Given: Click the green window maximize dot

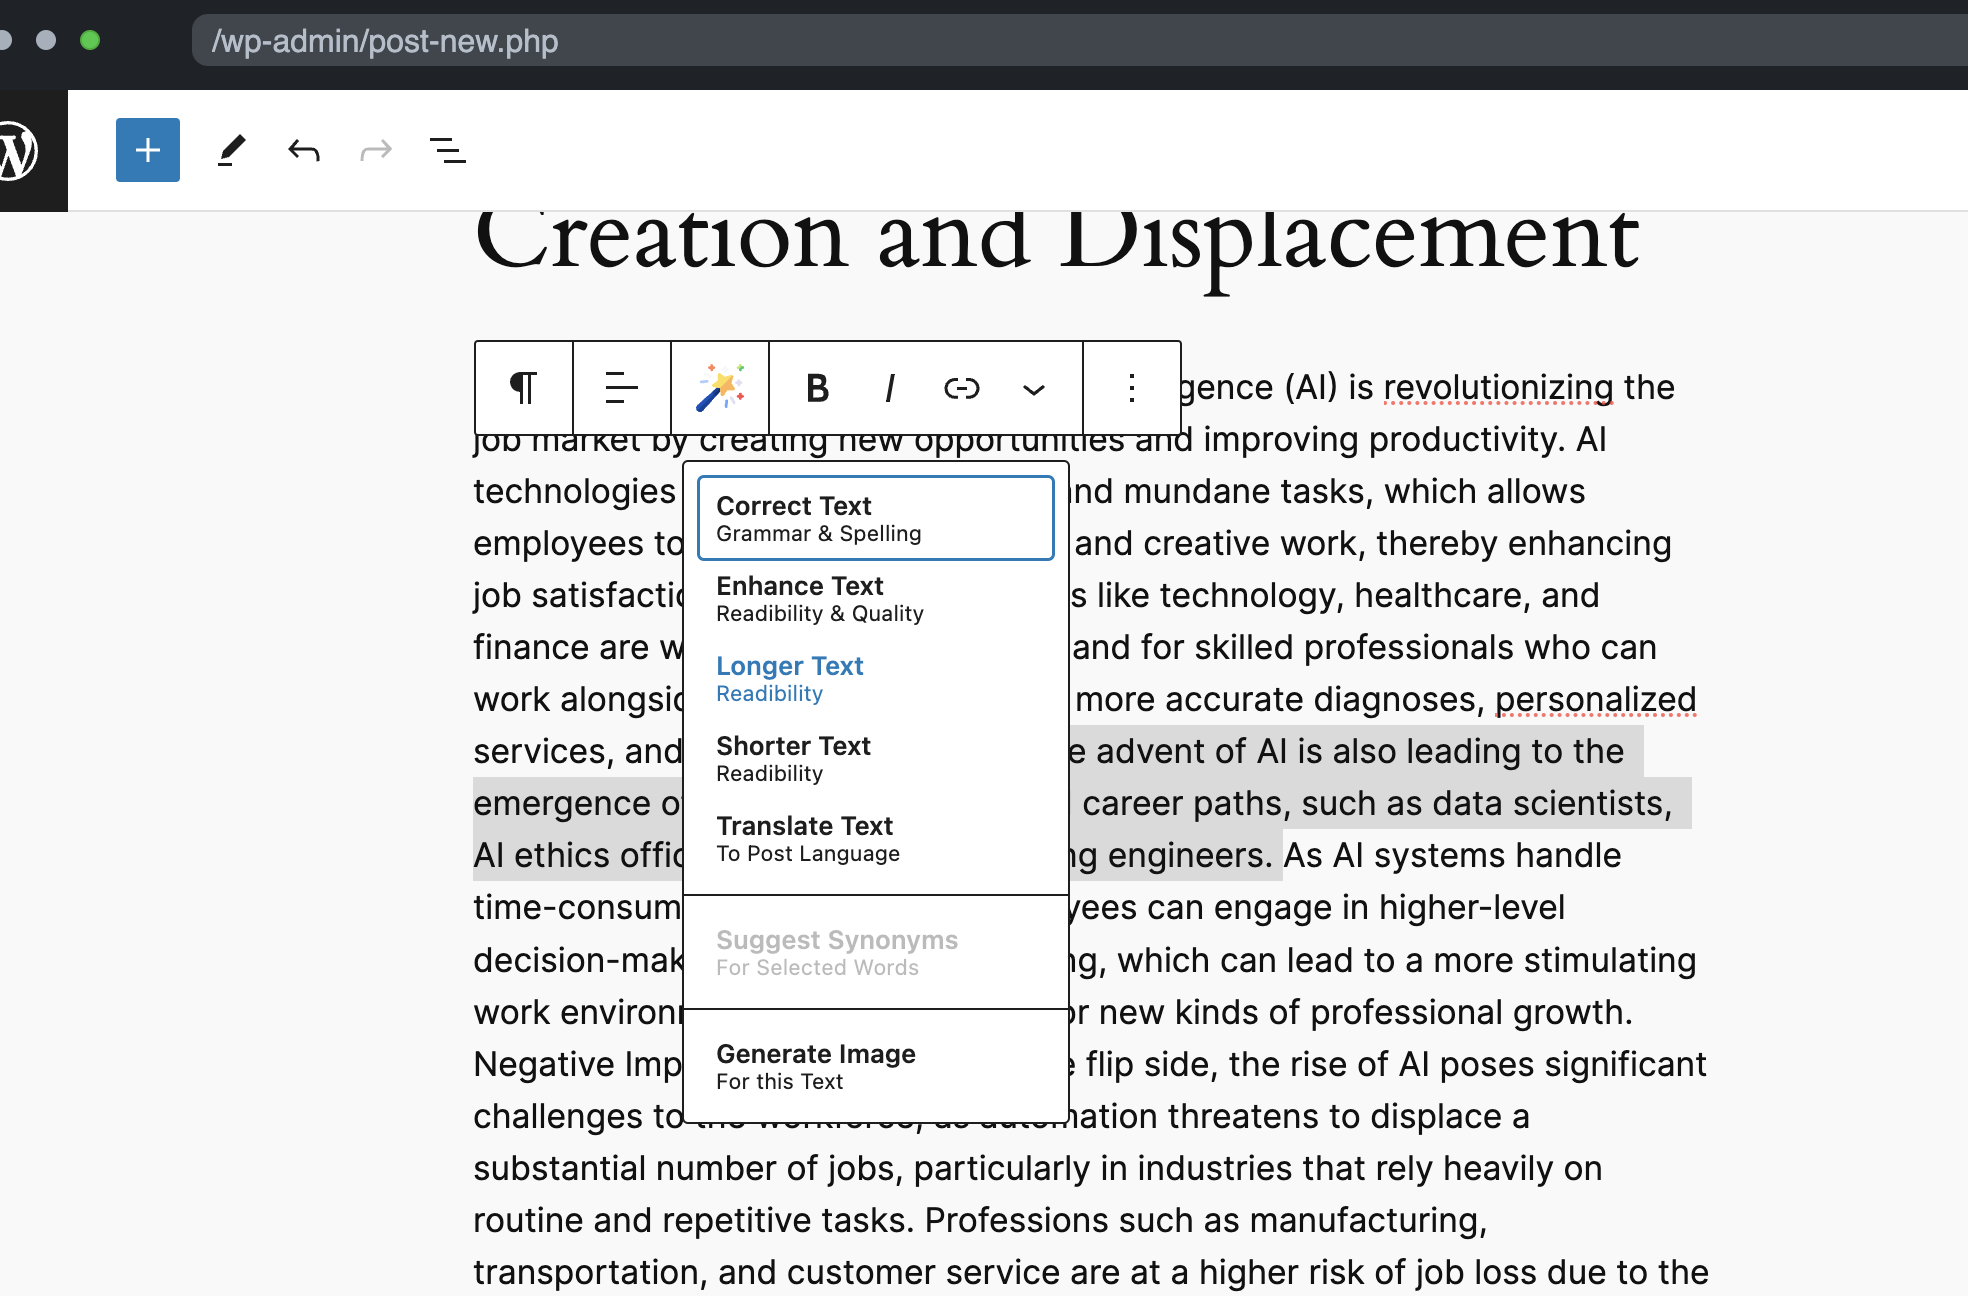Looking at the screenshot, I should coord(90,40).
